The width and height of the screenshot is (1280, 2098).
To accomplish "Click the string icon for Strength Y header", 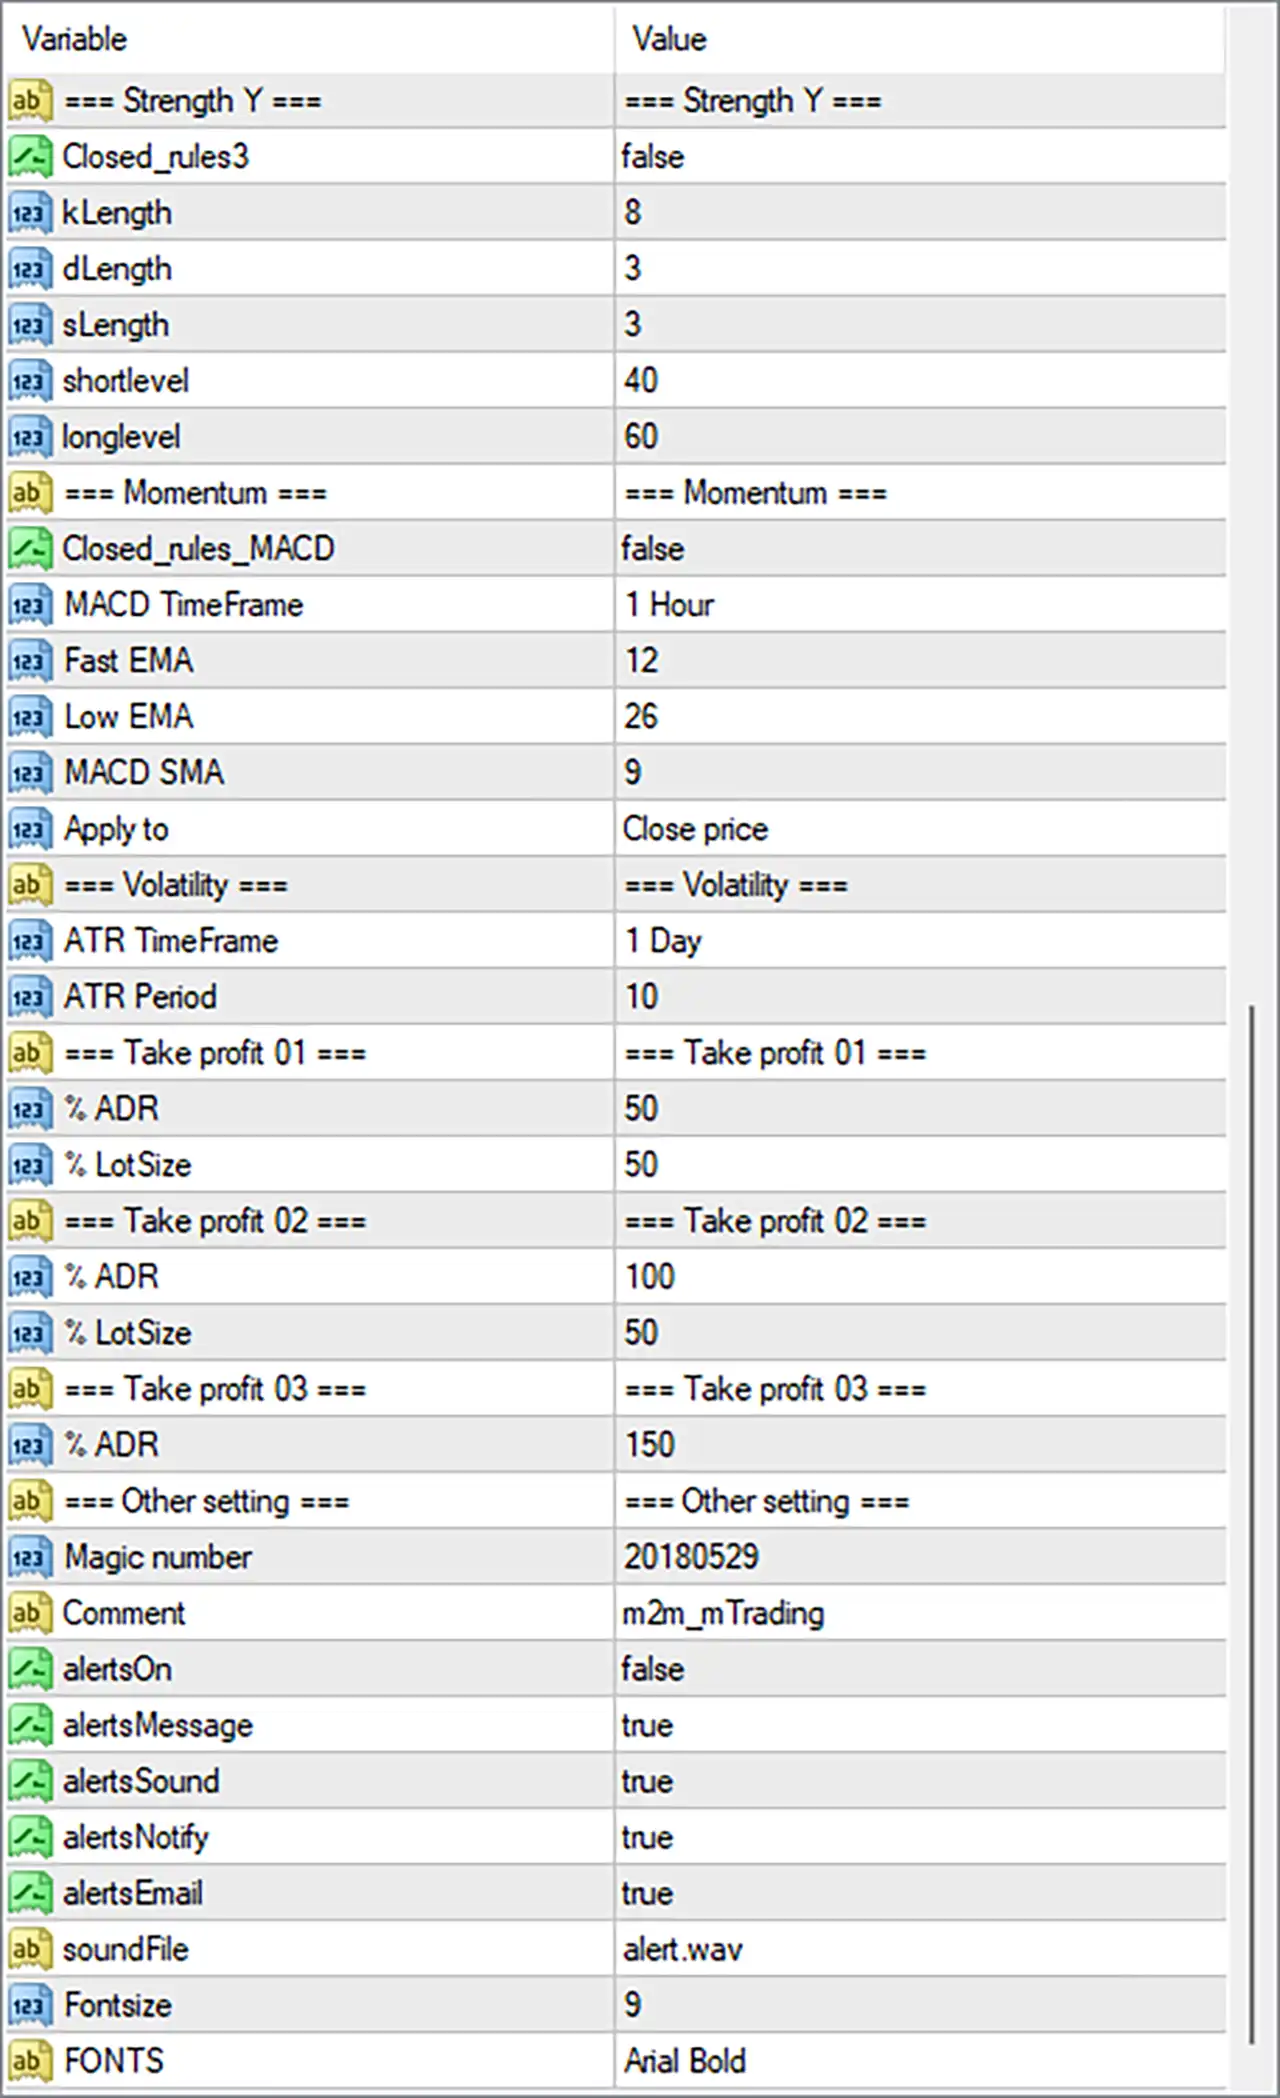I will coord(30,101).
